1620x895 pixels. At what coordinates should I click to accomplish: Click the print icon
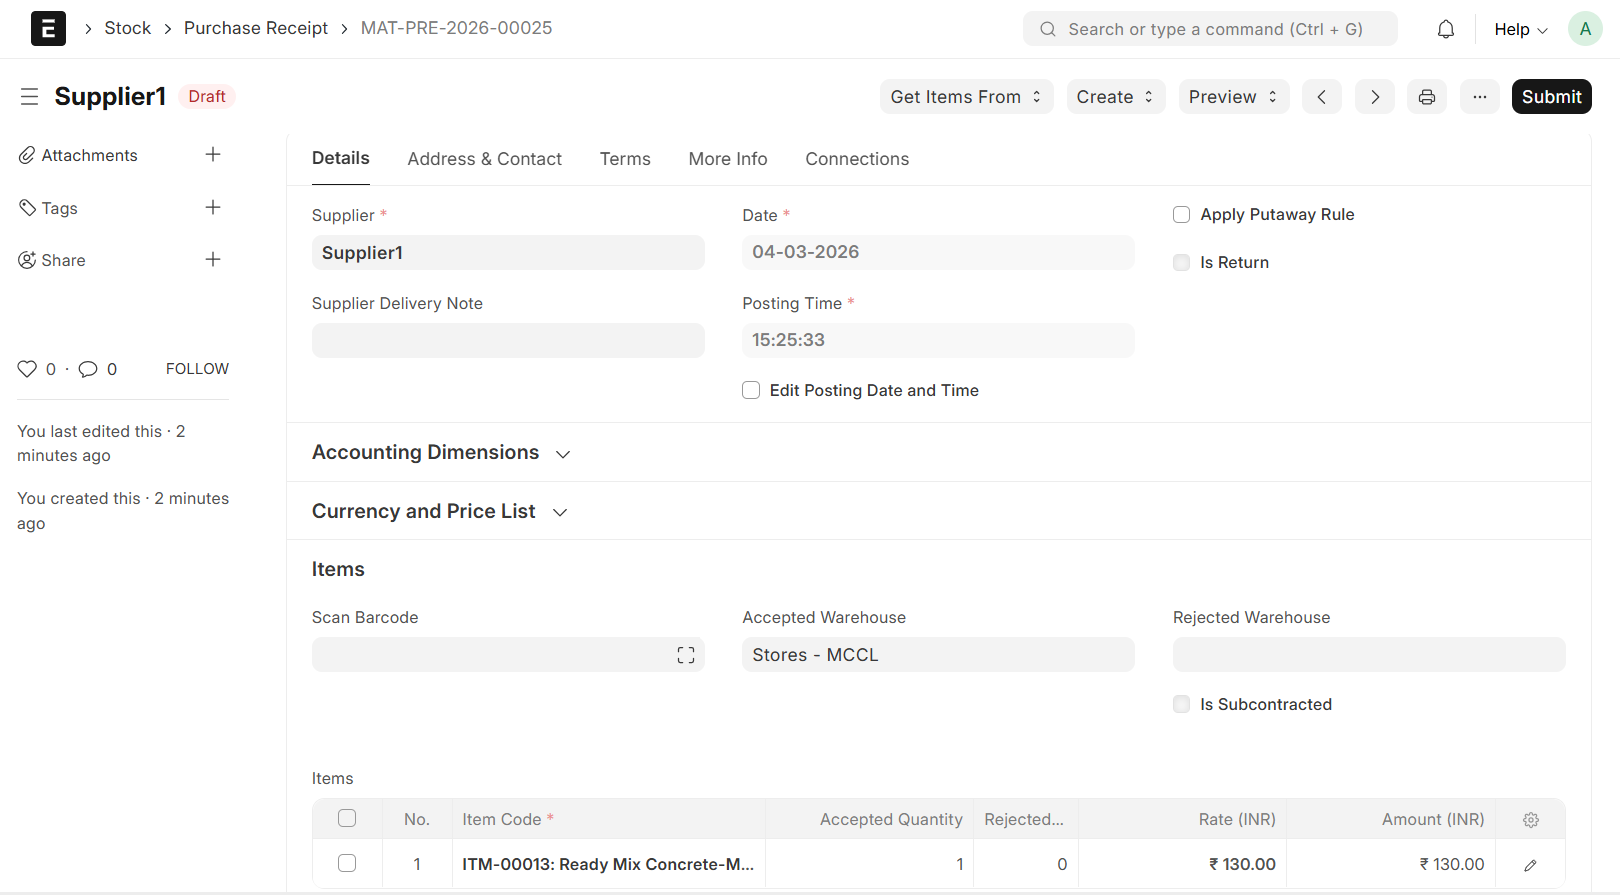coord(1426,97)
